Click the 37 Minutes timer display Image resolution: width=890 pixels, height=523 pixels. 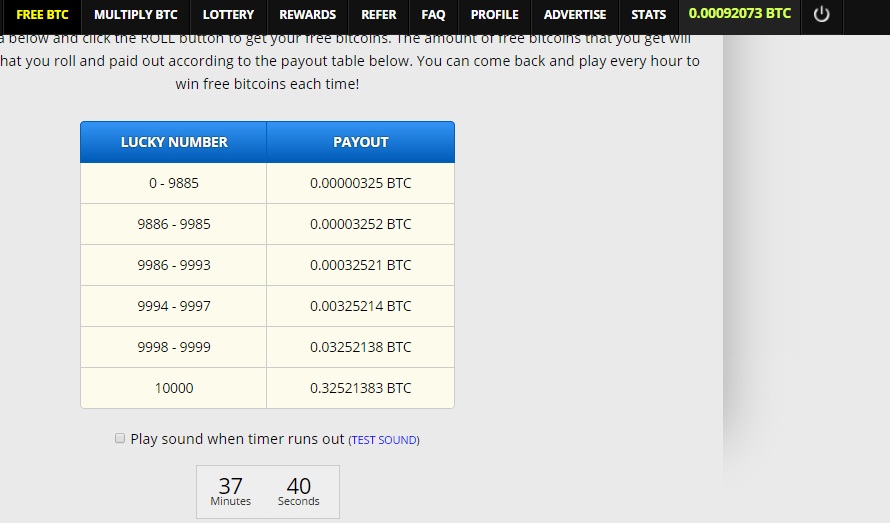(231, 491)
